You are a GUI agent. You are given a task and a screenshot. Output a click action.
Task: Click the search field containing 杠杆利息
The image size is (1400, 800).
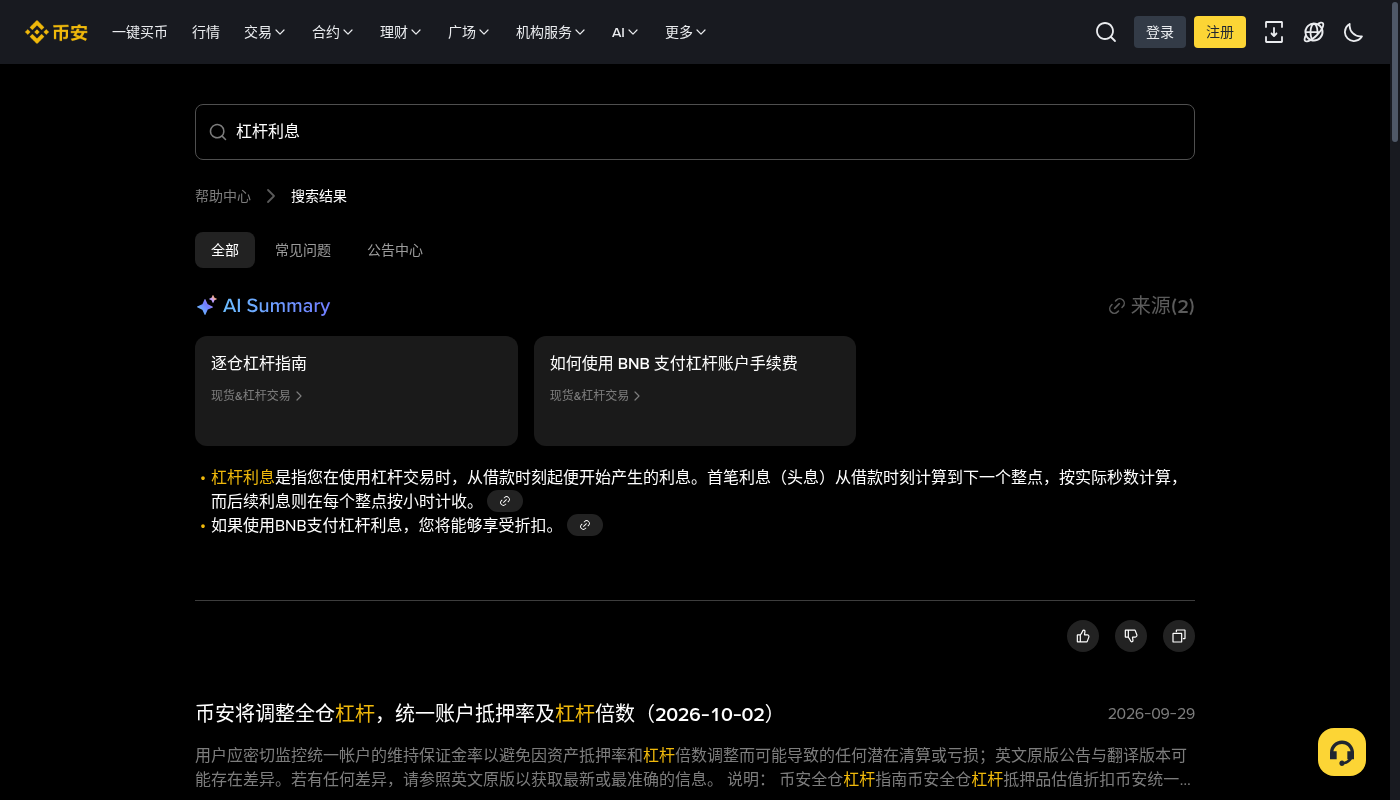click(x=695, y=132)
